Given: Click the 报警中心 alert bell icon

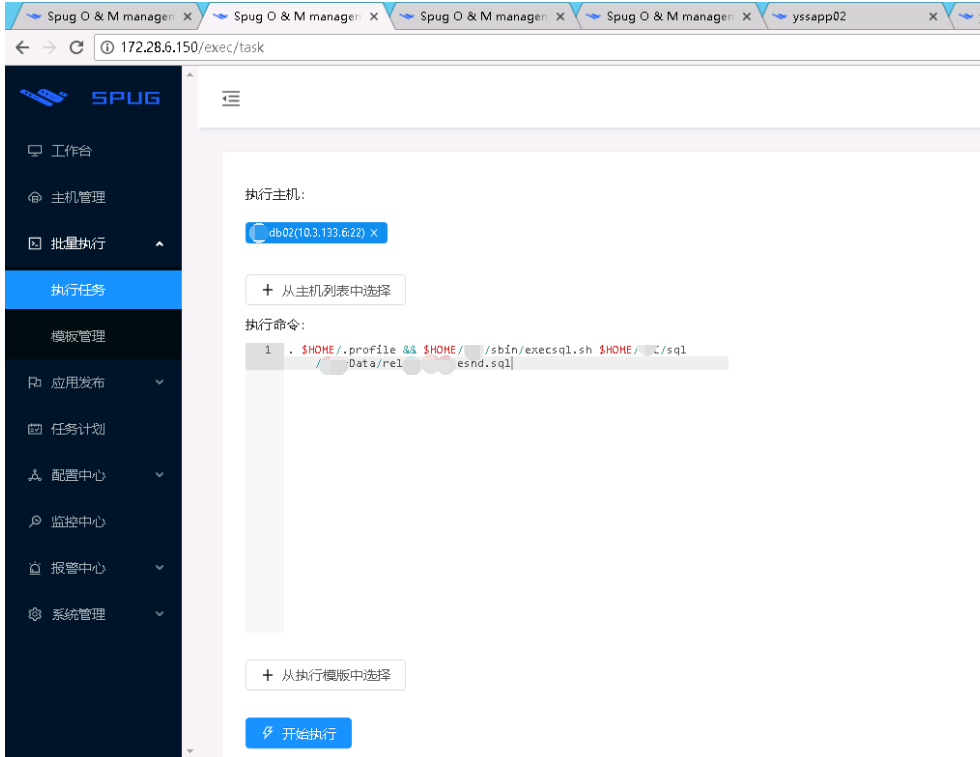Looking at the screenshot, I should tap(35, 568).
